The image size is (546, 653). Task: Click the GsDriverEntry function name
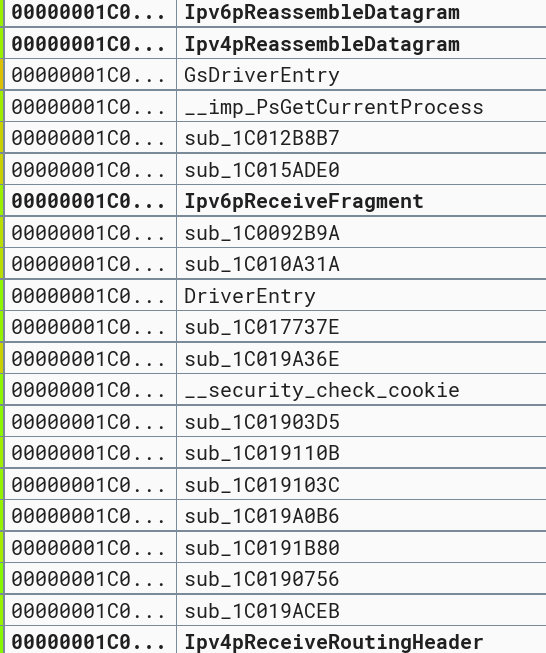tap(262, 75)
